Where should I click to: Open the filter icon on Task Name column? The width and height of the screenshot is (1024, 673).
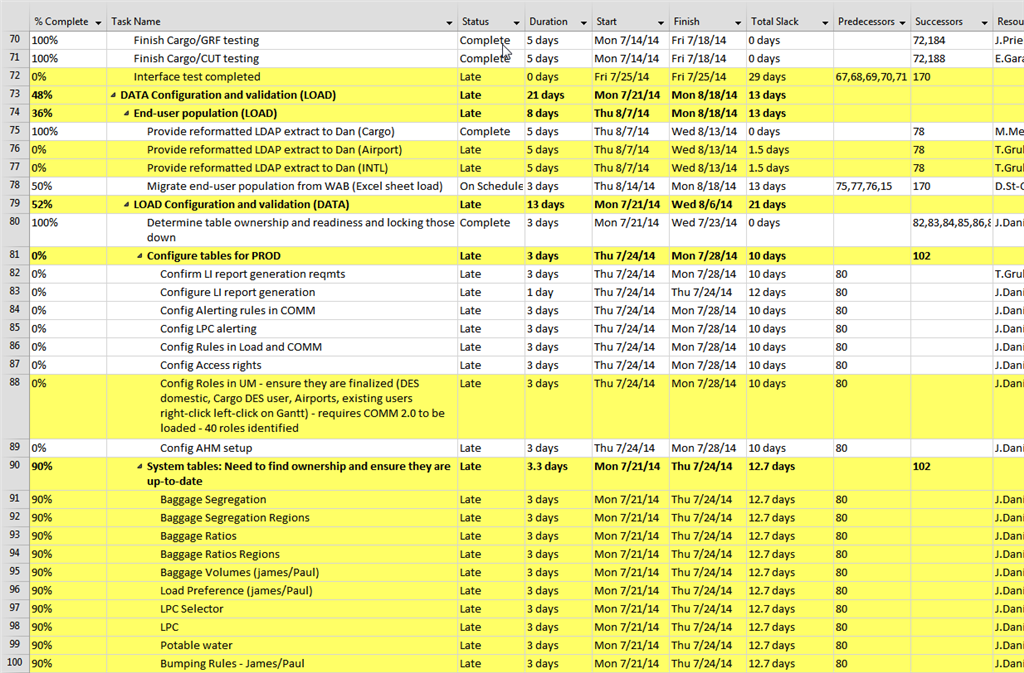click(x=451, y=20)
